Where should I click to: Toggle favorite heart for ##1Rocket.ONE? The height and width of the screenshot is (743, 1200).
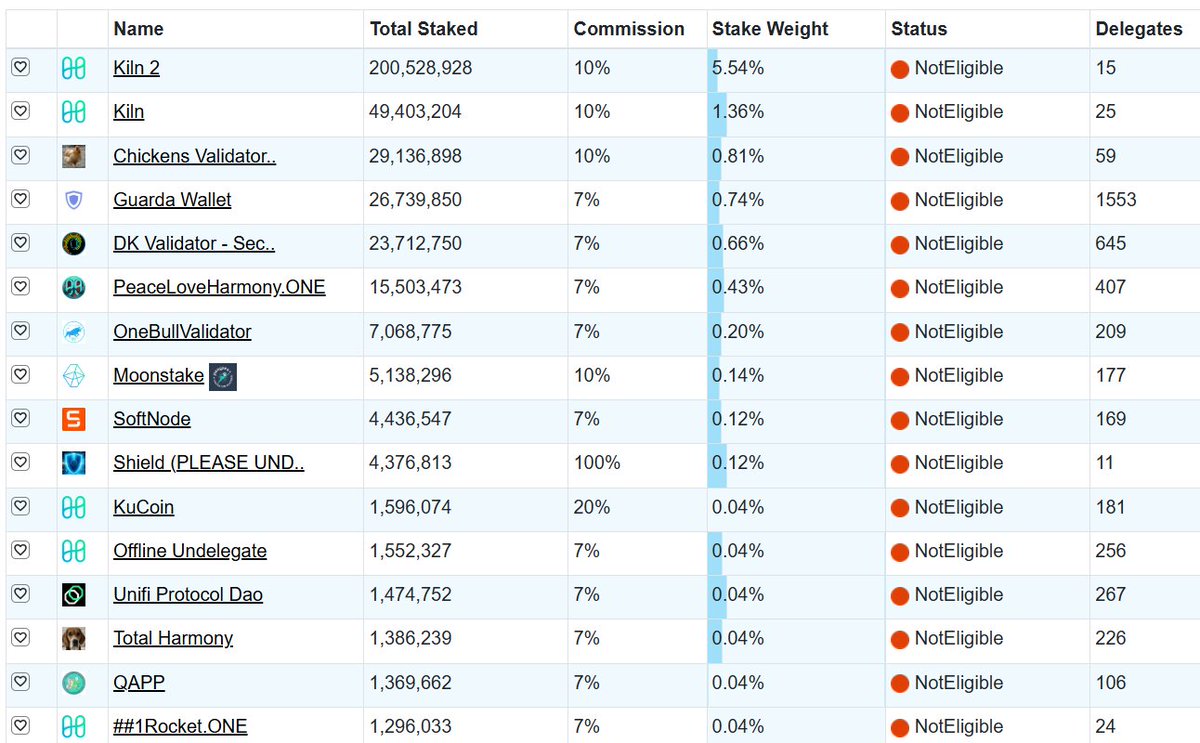coord(21,726)
